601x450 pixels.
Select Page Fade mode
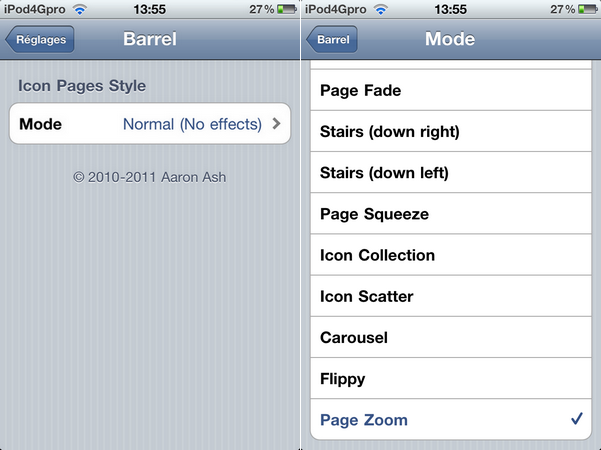point(450,90)
